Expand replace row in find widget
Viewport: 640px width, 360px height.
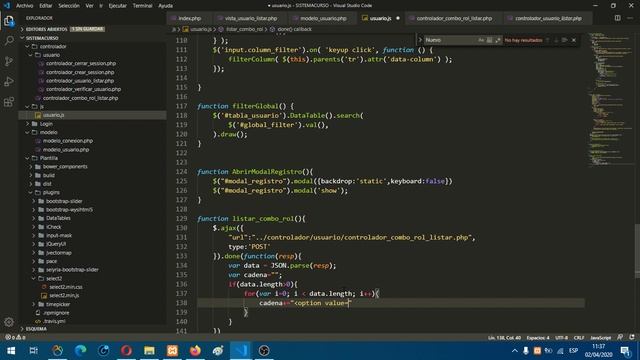pos(420,40)
